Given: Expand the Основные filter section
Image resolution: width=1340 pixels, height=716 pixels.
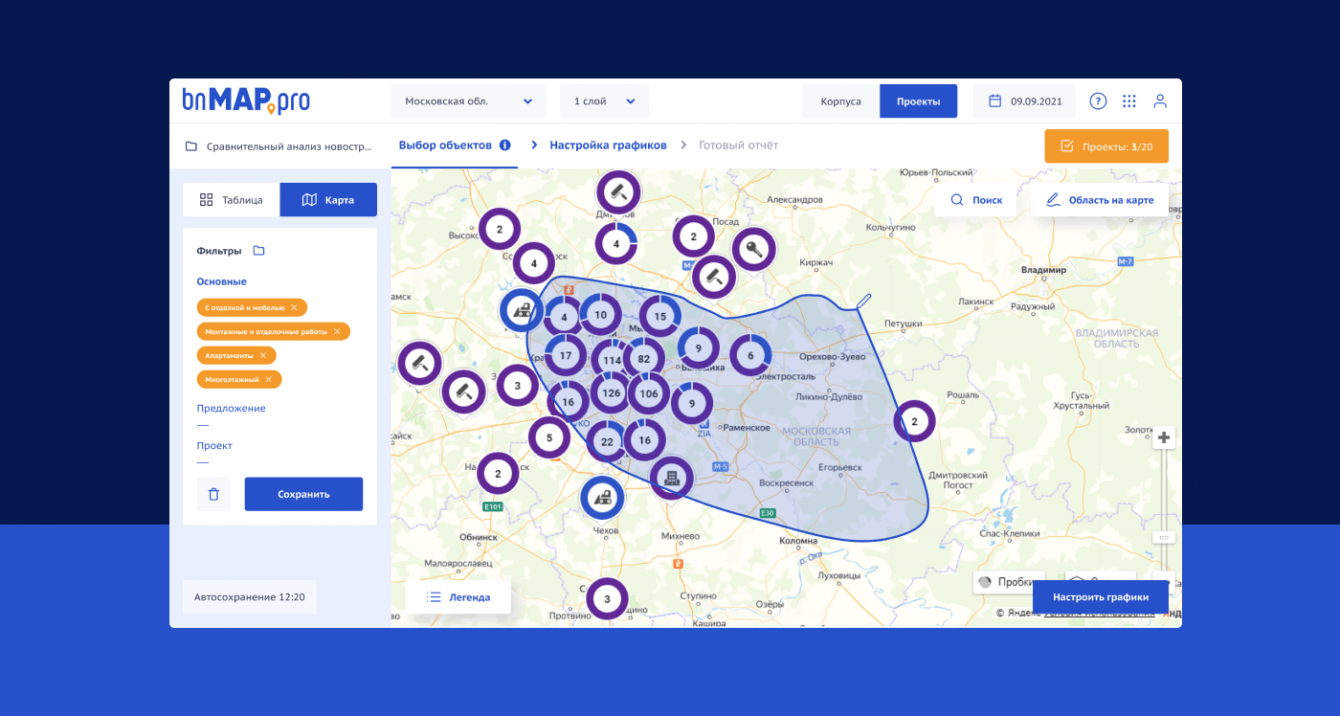Looking at the screenshot, I should [222, 282].
